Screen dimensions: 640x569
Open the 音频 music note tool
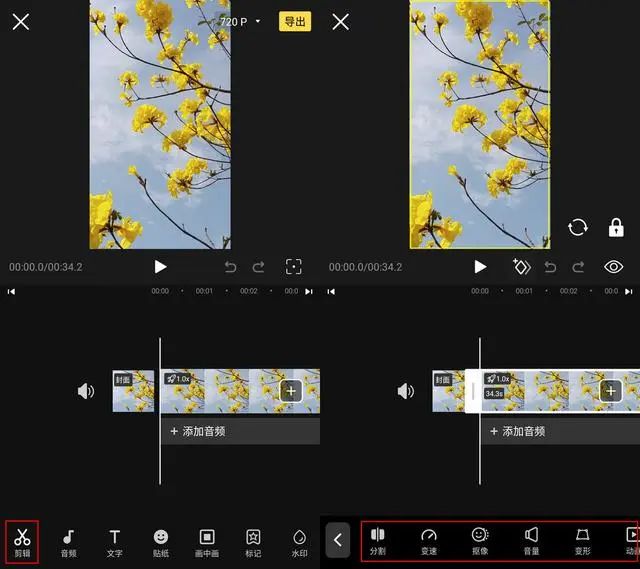point(69,543)
